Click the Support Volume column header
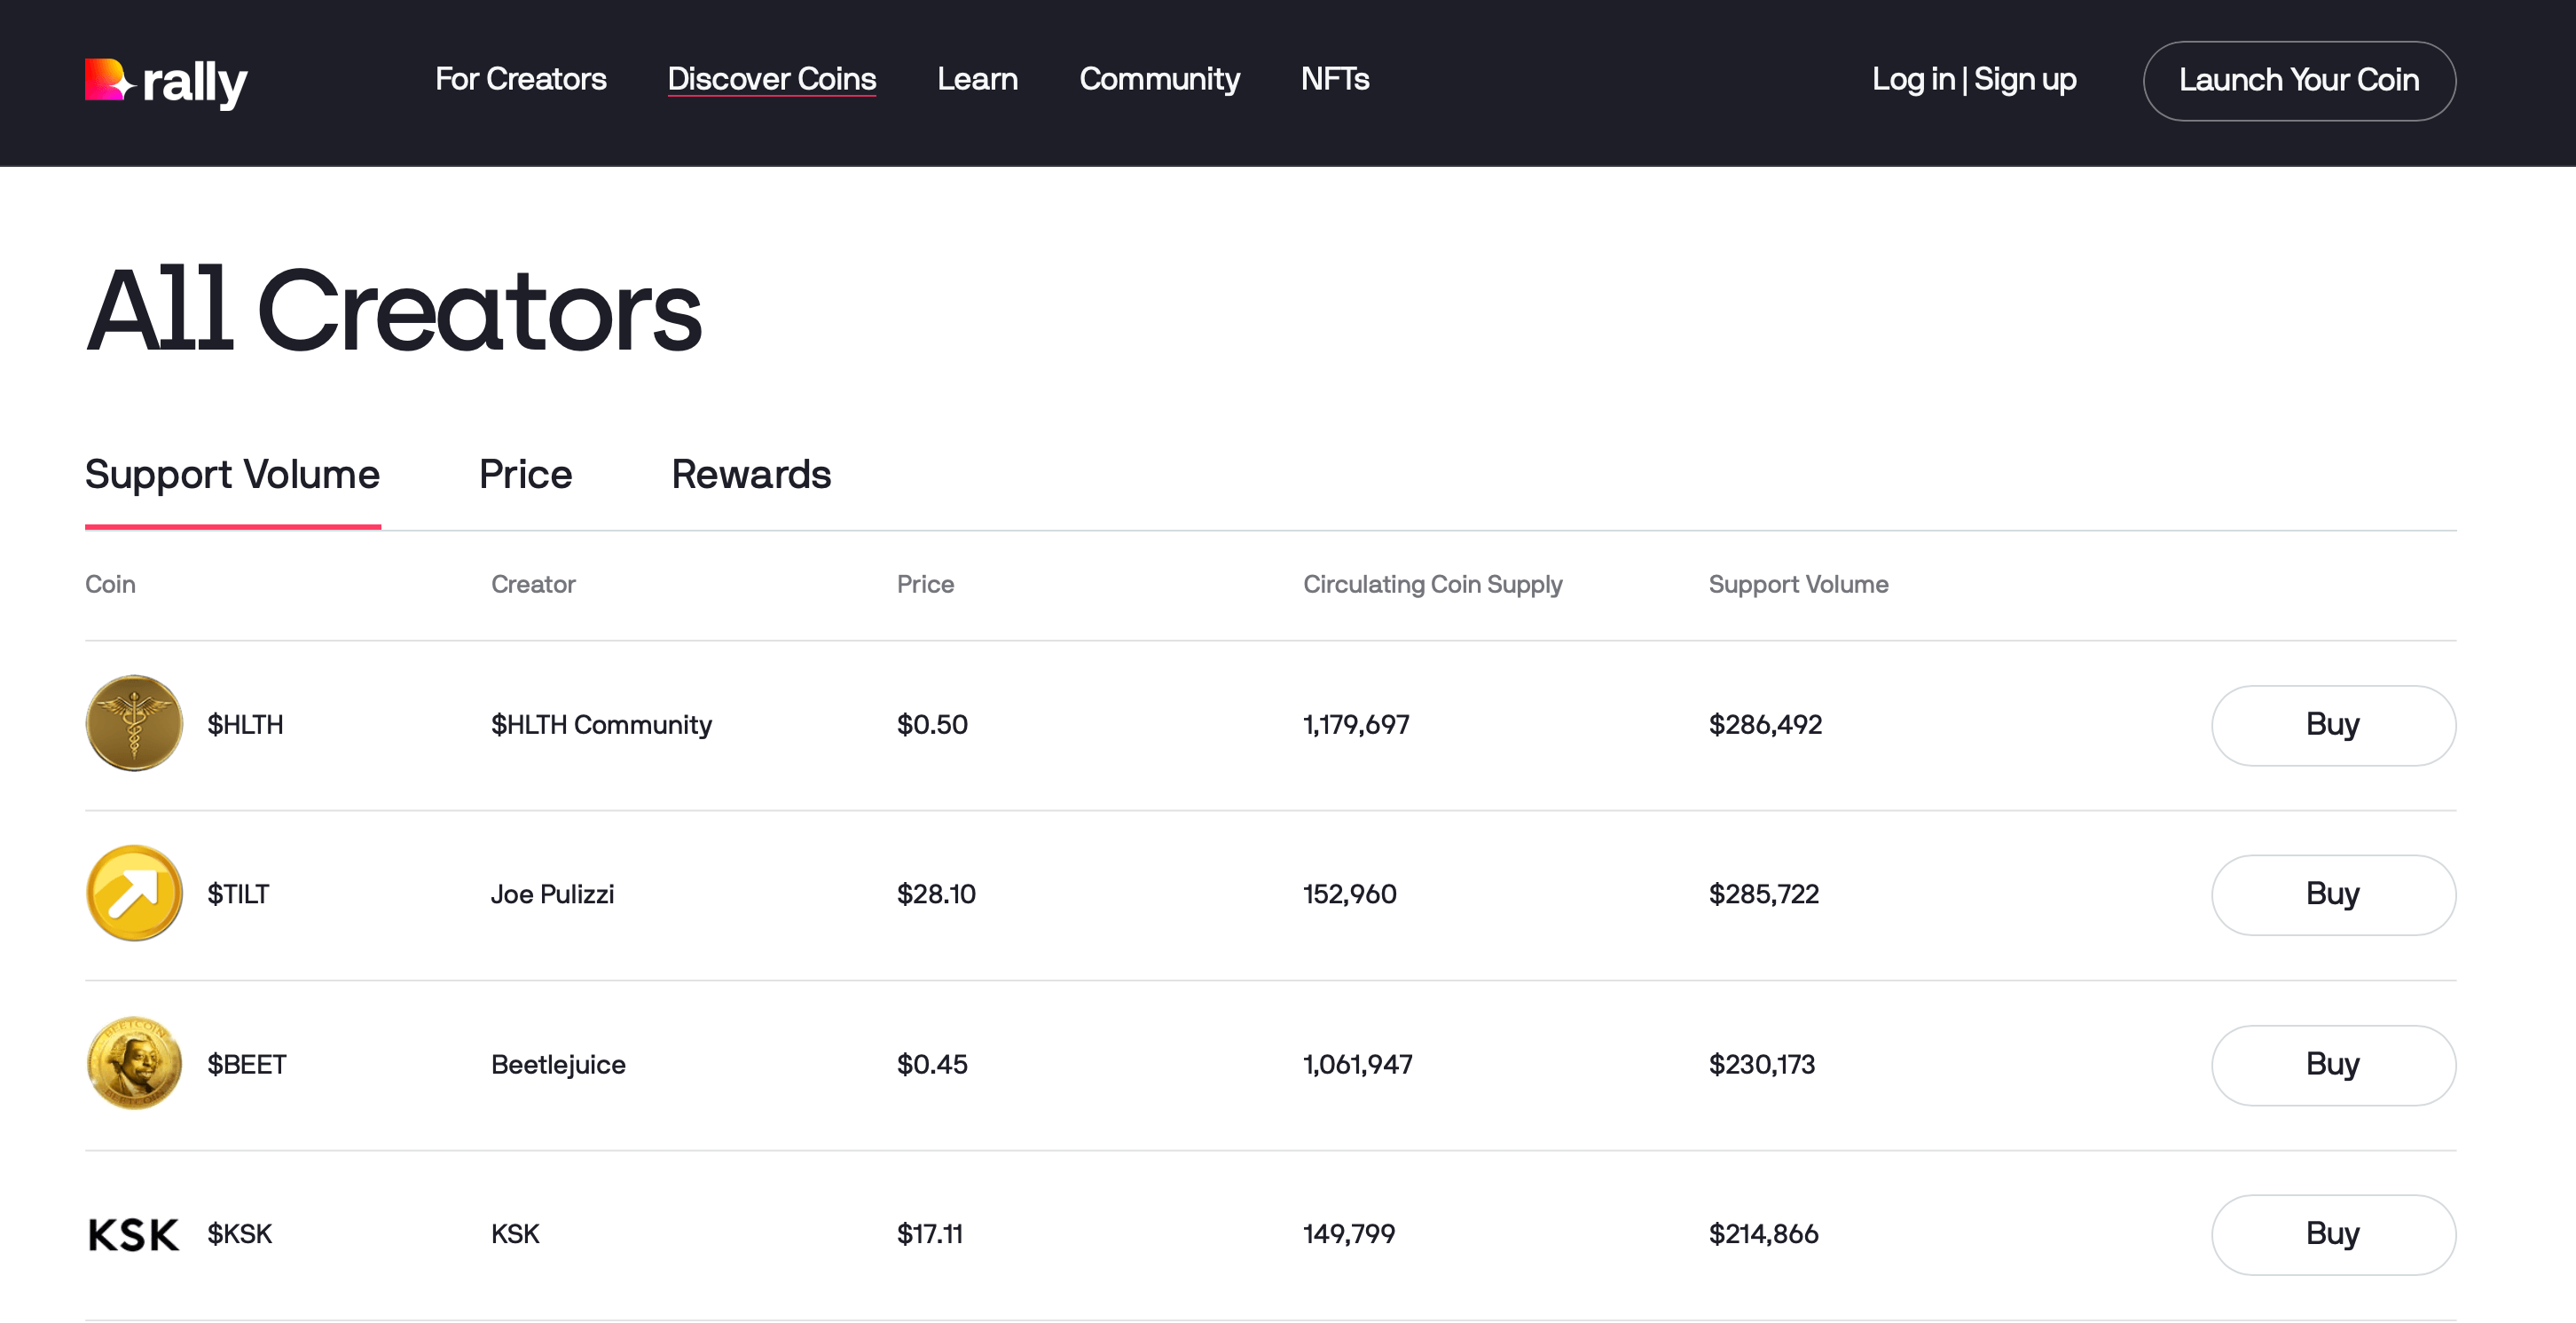 pyautogui.click(x=1798, y=584)
